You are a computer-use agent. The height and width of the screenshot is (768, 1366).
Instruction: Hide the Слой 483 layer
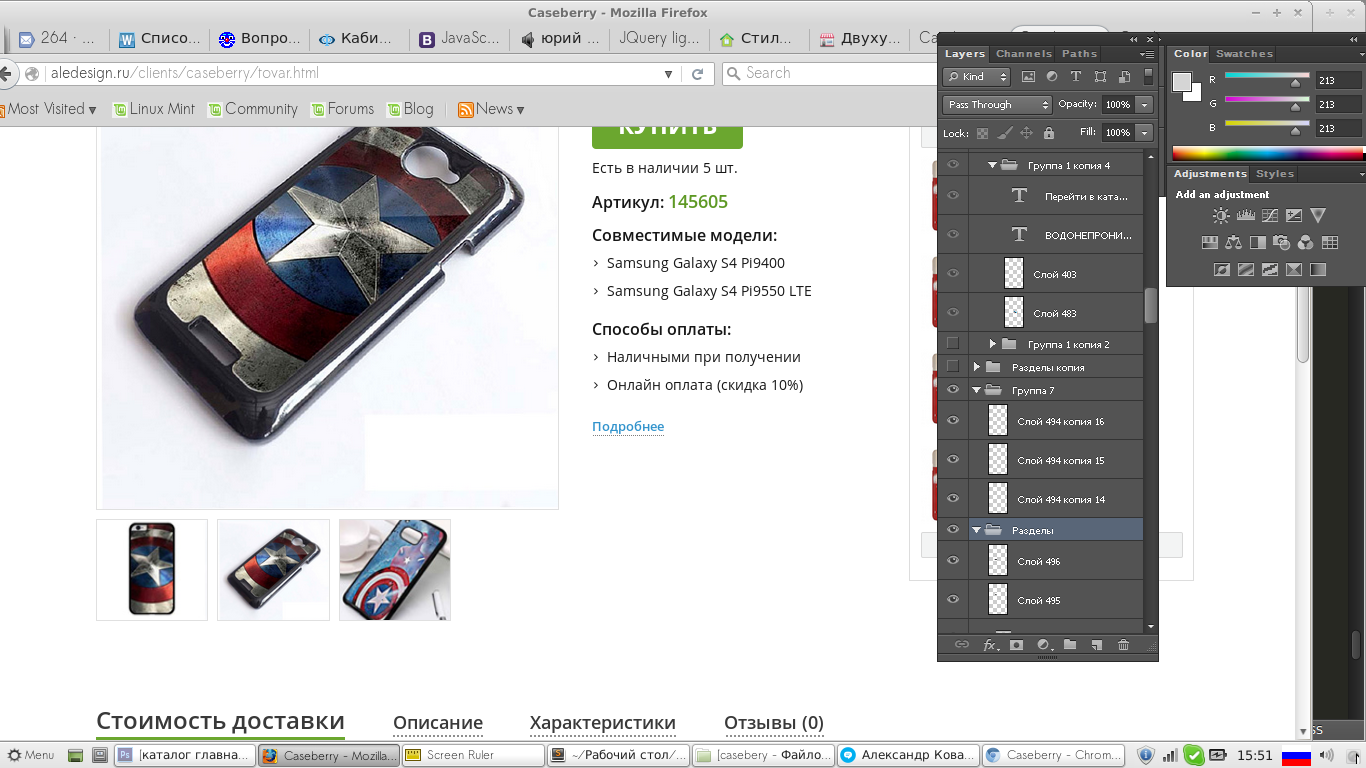click(953, 312)
